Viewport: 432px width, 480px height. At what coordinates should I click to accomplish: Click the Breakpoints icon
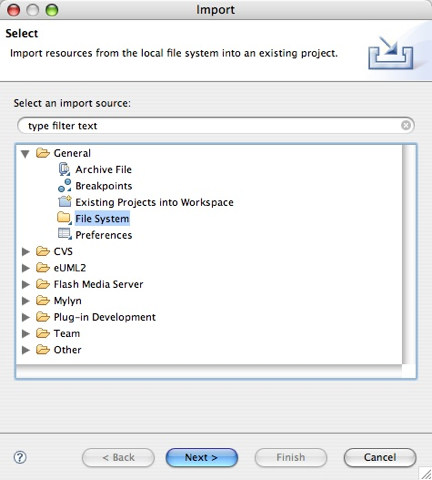click(64, 186)
